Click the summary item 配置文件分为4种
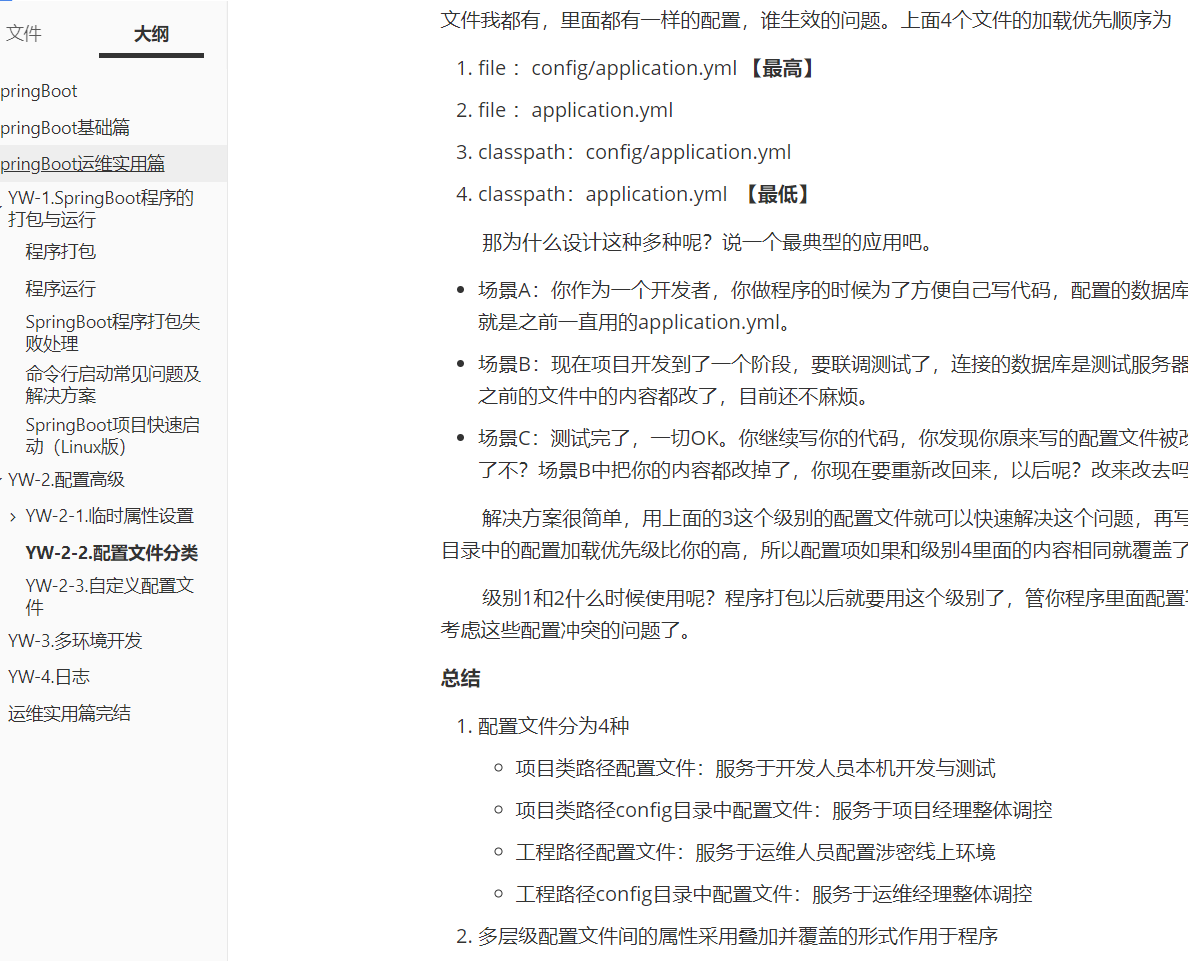Image resolution: width=1188 pixels, height=961 pixels. point(554,726)
